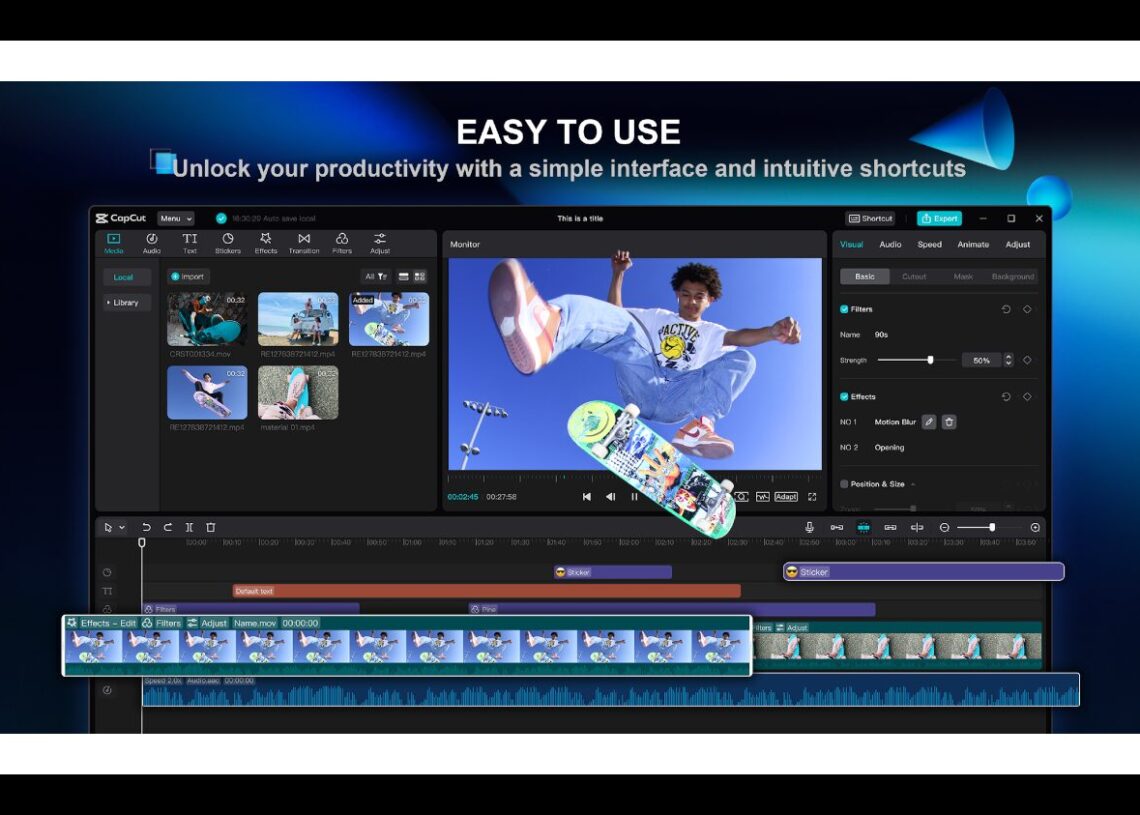Open the Menu dropdown
The width and height of the screenshot is (1140, 815).
tap(176, 218)
